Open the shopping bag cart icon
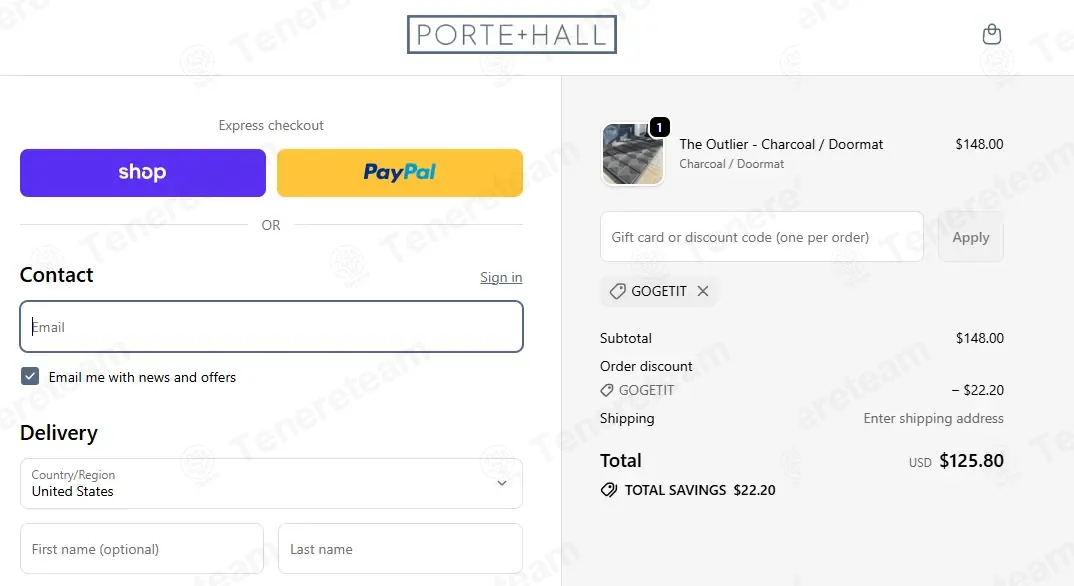This screenshot has width=1074, height=586. point(991,35)
